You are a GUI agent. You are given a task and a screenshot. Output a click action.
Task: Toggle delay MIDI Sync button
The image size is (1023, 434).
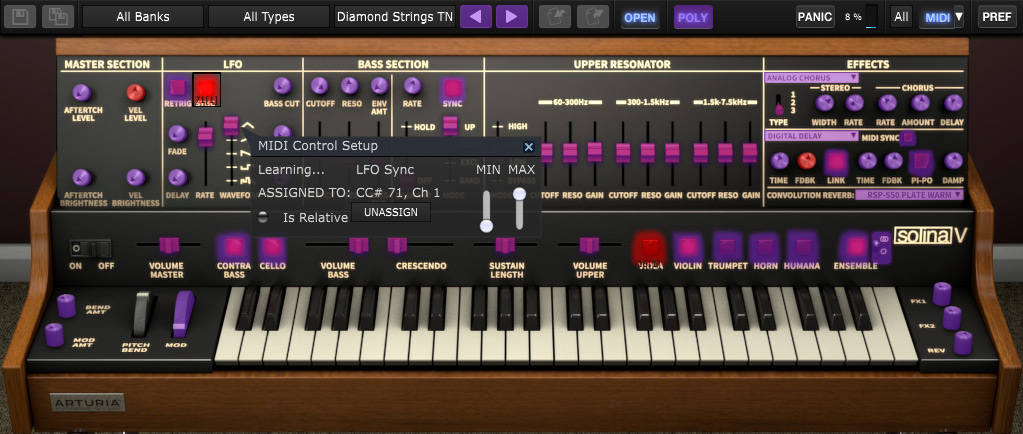pyautogui.click(x=908, y=137)
